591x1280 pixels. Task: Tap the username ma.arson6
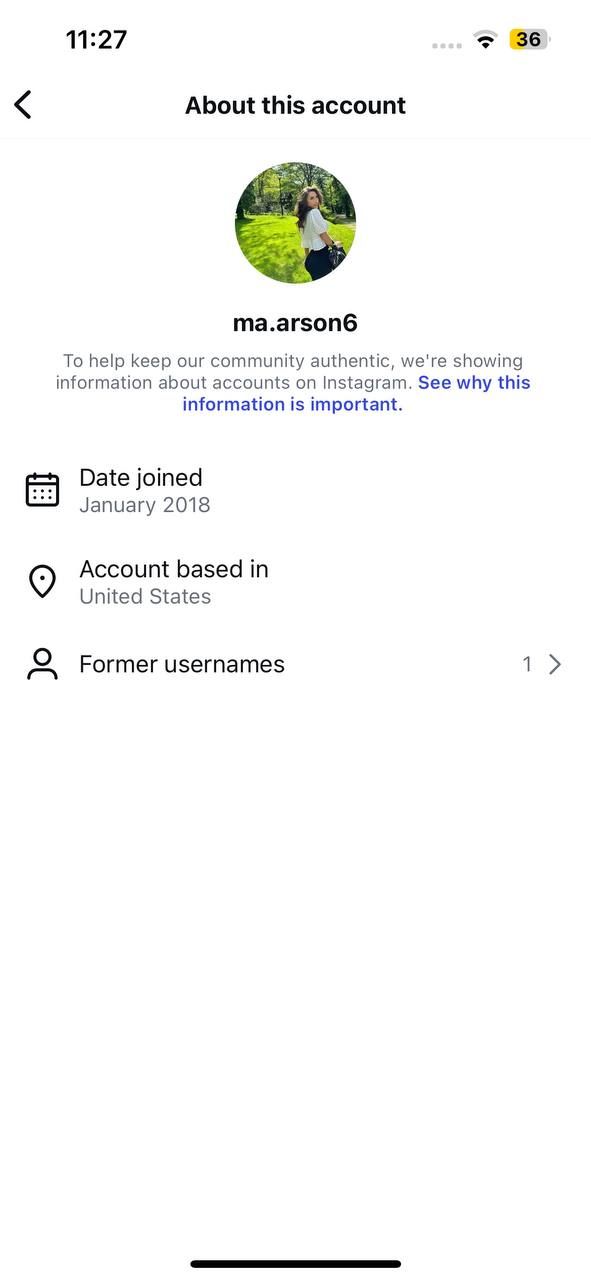(295, 323)
